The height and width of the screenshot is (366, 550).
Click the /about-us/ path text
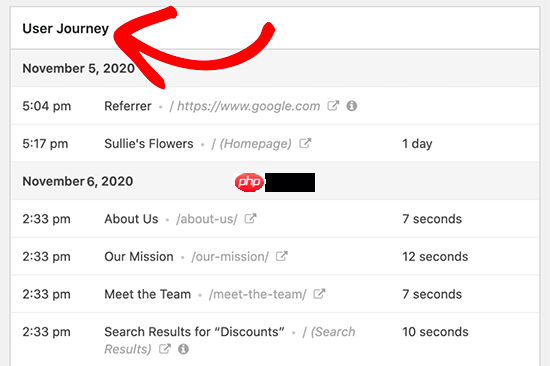[x=207, y=219]
